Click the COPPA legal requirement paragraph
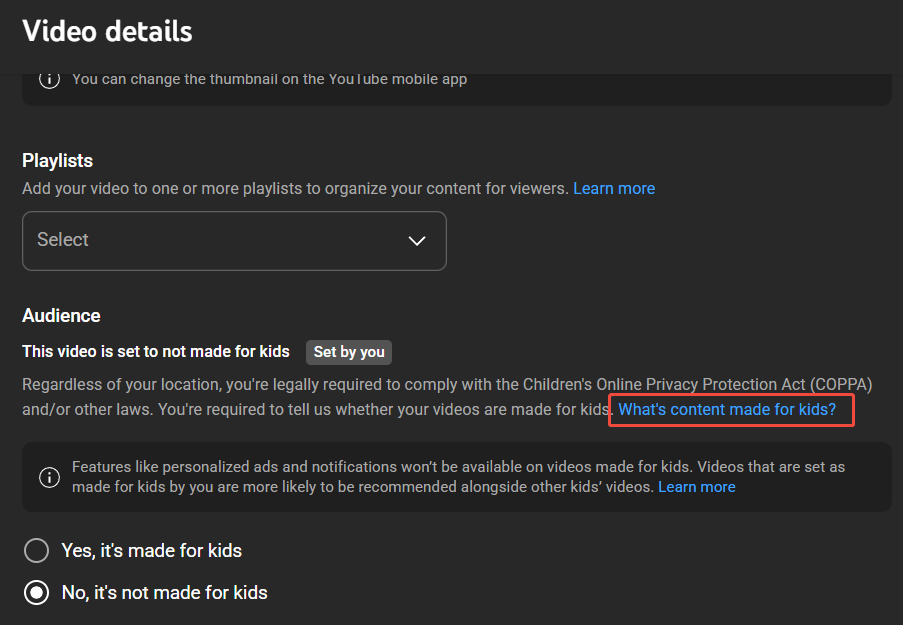903x625 pixels. click(400, 385)
